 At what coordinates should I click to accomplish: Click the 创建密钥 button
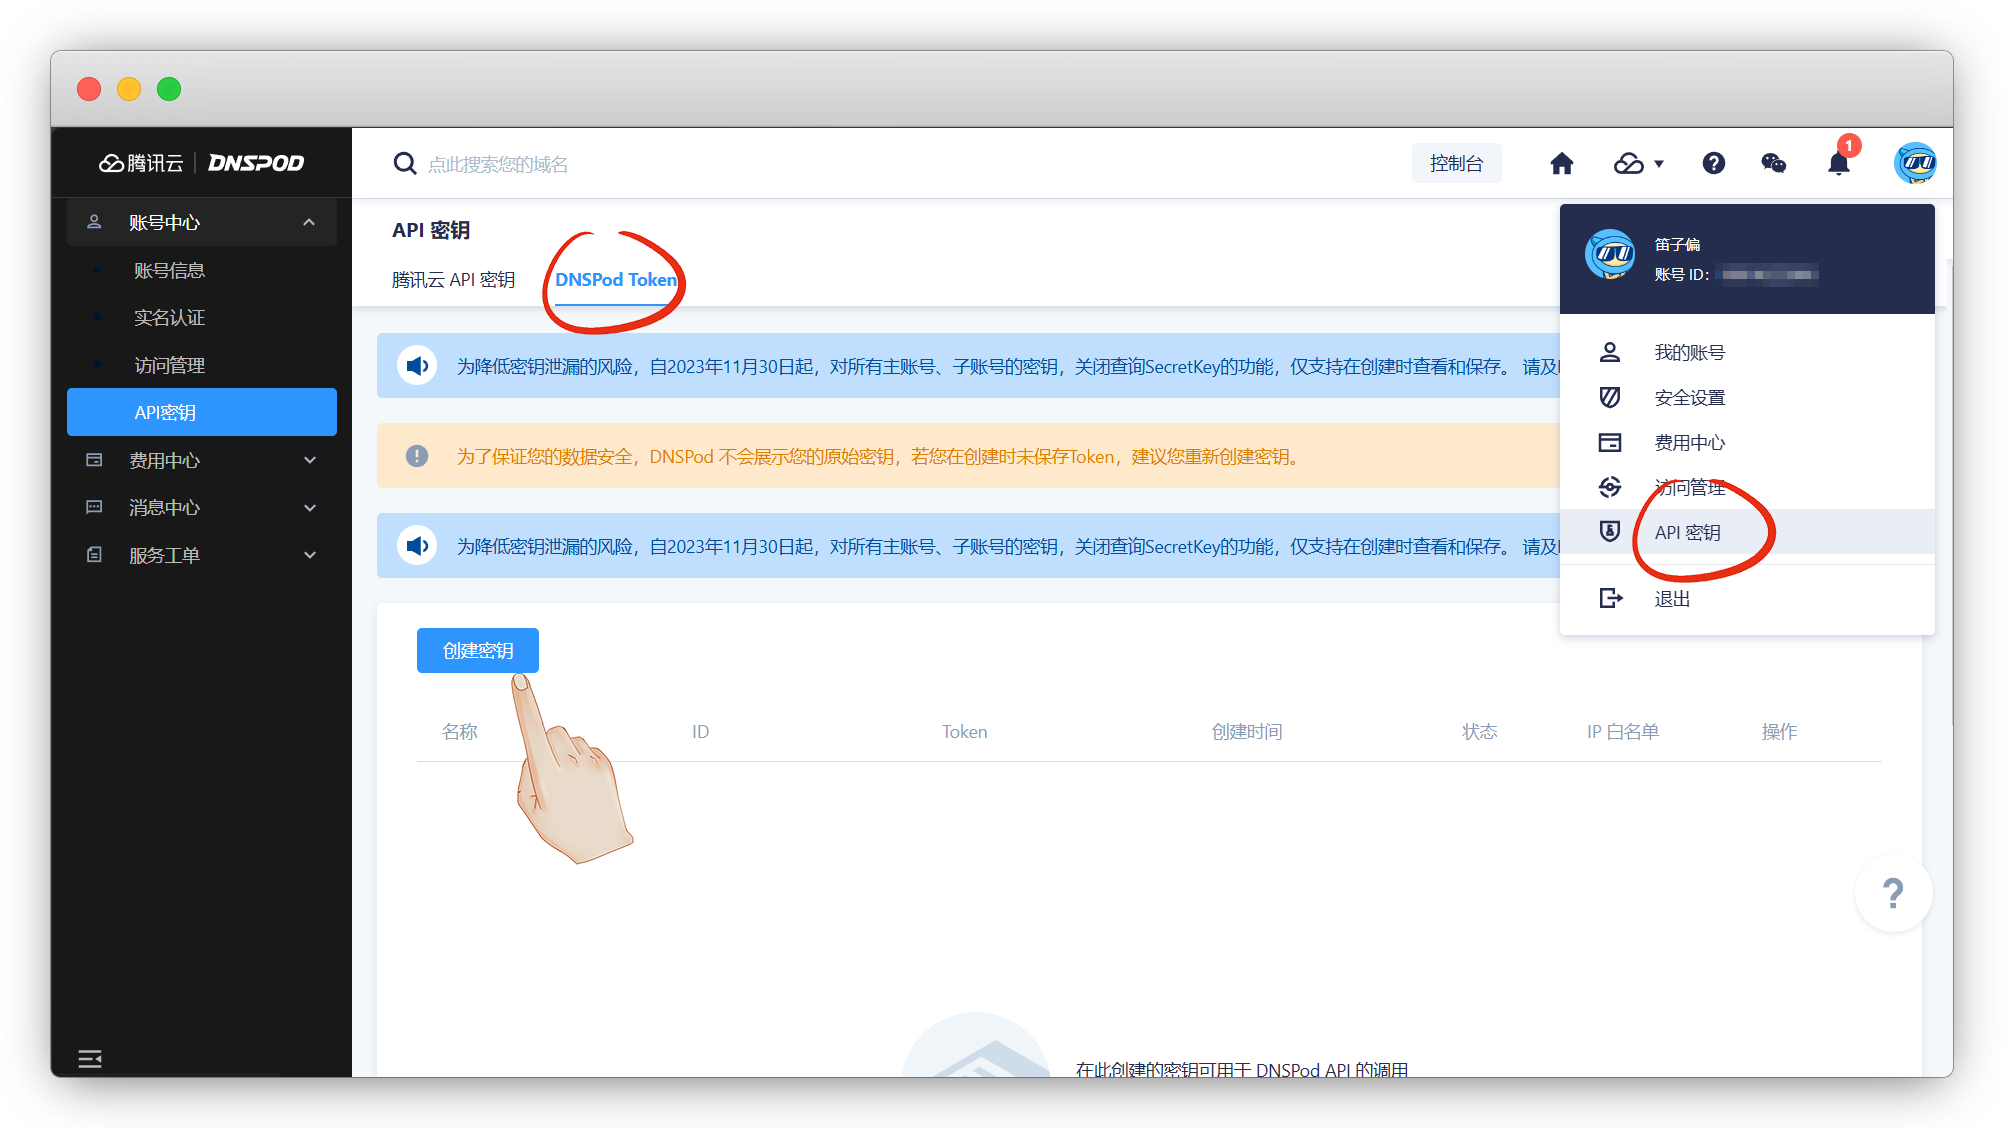pyautogui.click(x=478, y=651)
